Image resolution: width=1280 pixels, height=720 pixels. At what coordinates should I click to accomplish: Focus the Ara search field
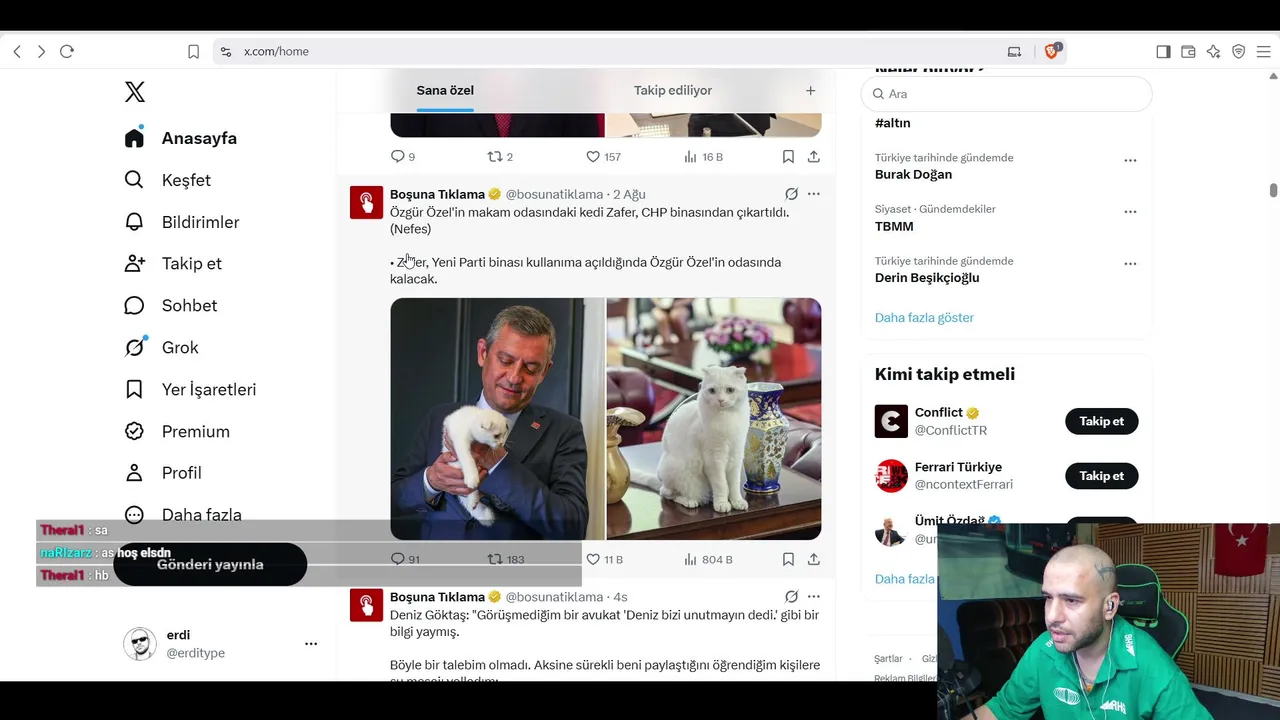coord(1006,94)
